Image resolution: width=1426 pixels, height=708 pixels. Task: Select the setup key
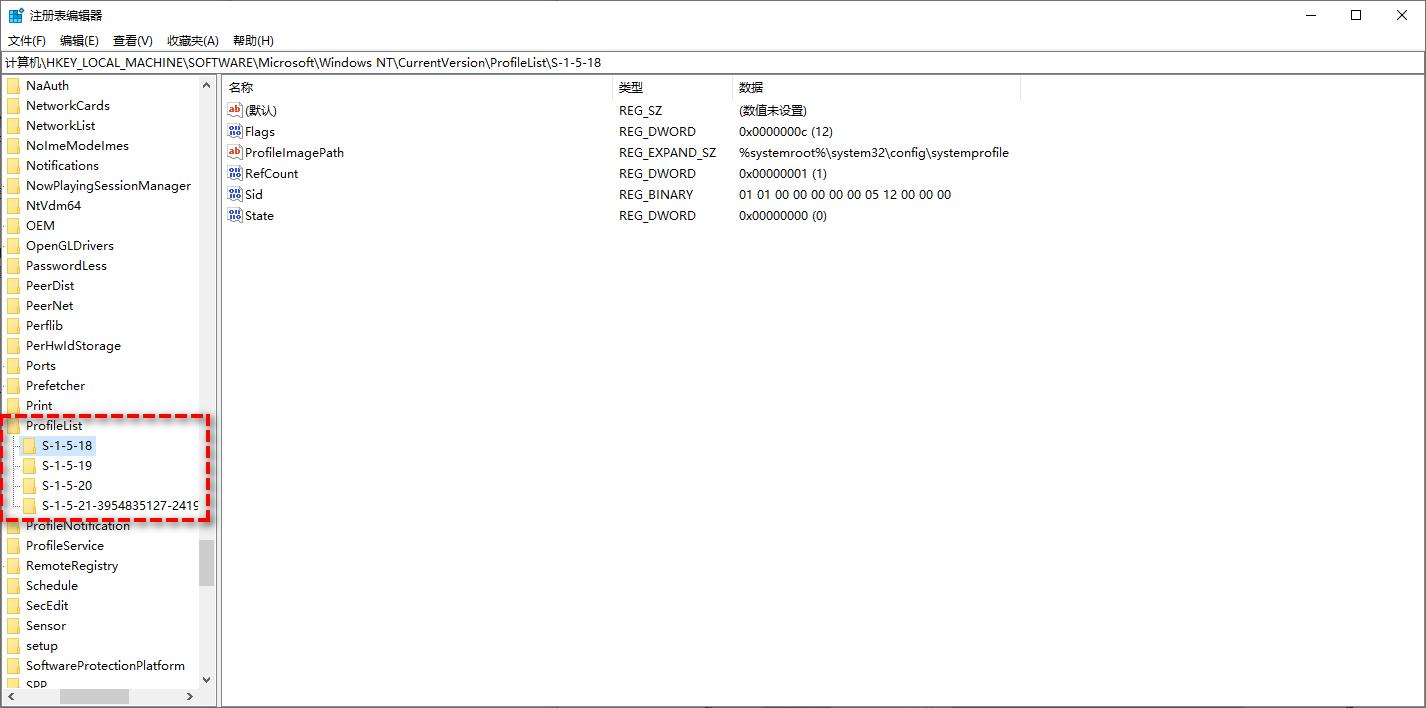42,646
